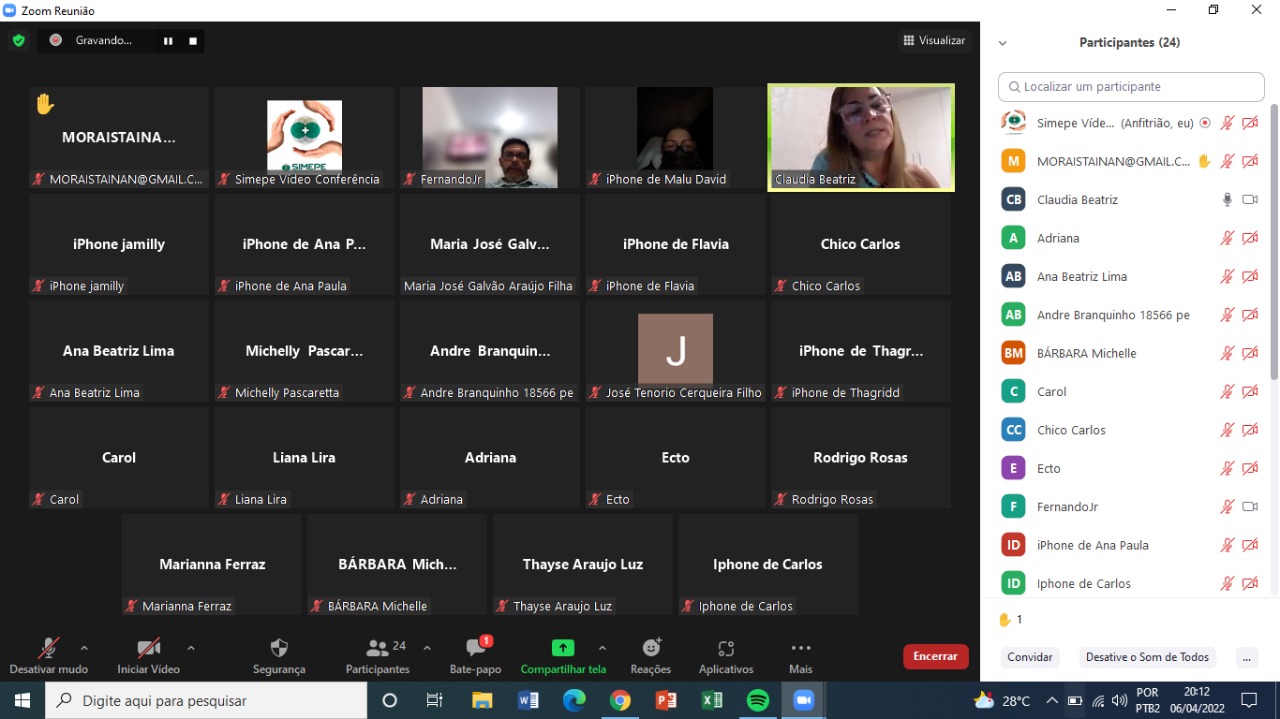
Task: Collapse the Participantes panel chevron
Action: pos(1003,43)
